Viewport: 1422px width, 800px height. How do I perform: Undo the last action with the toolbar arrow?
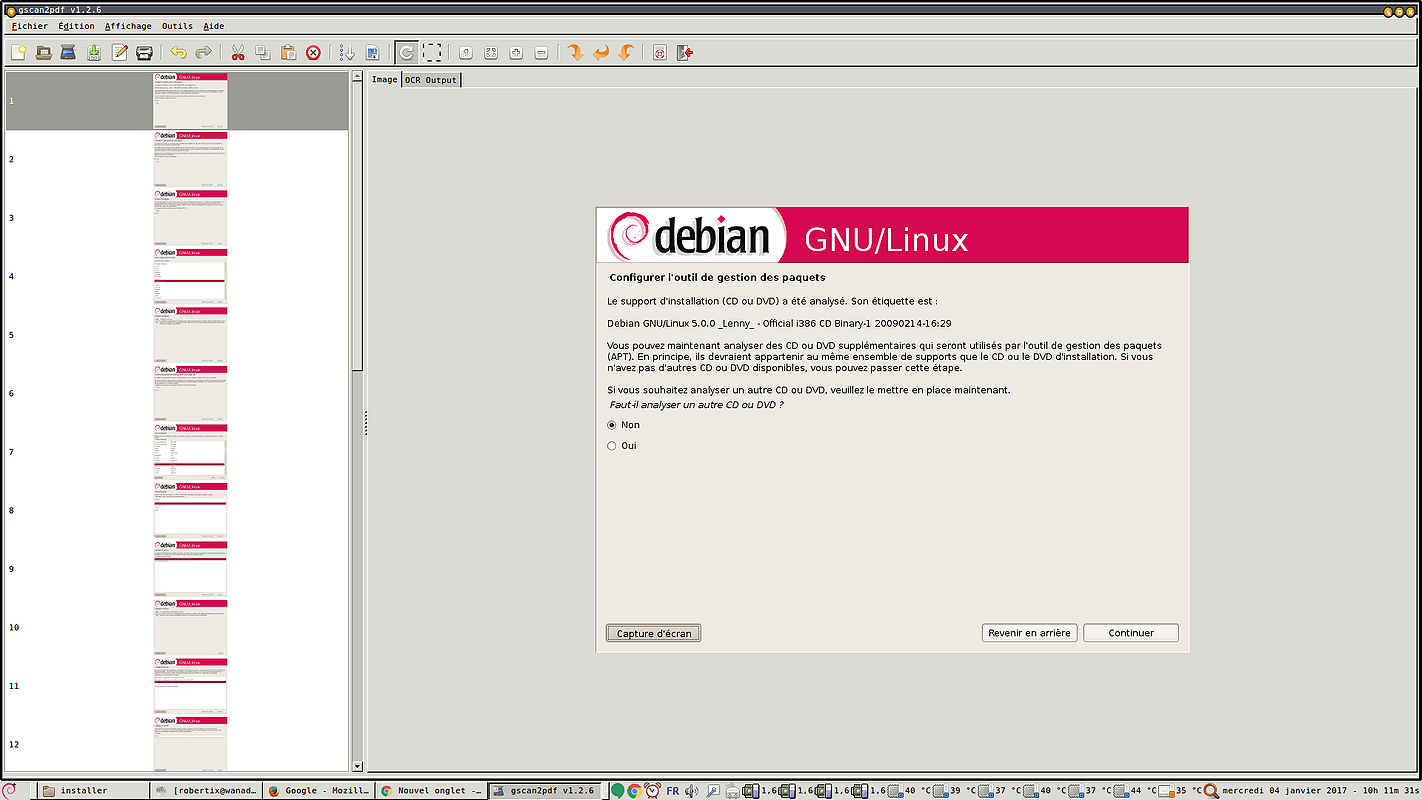coord(178,52)
